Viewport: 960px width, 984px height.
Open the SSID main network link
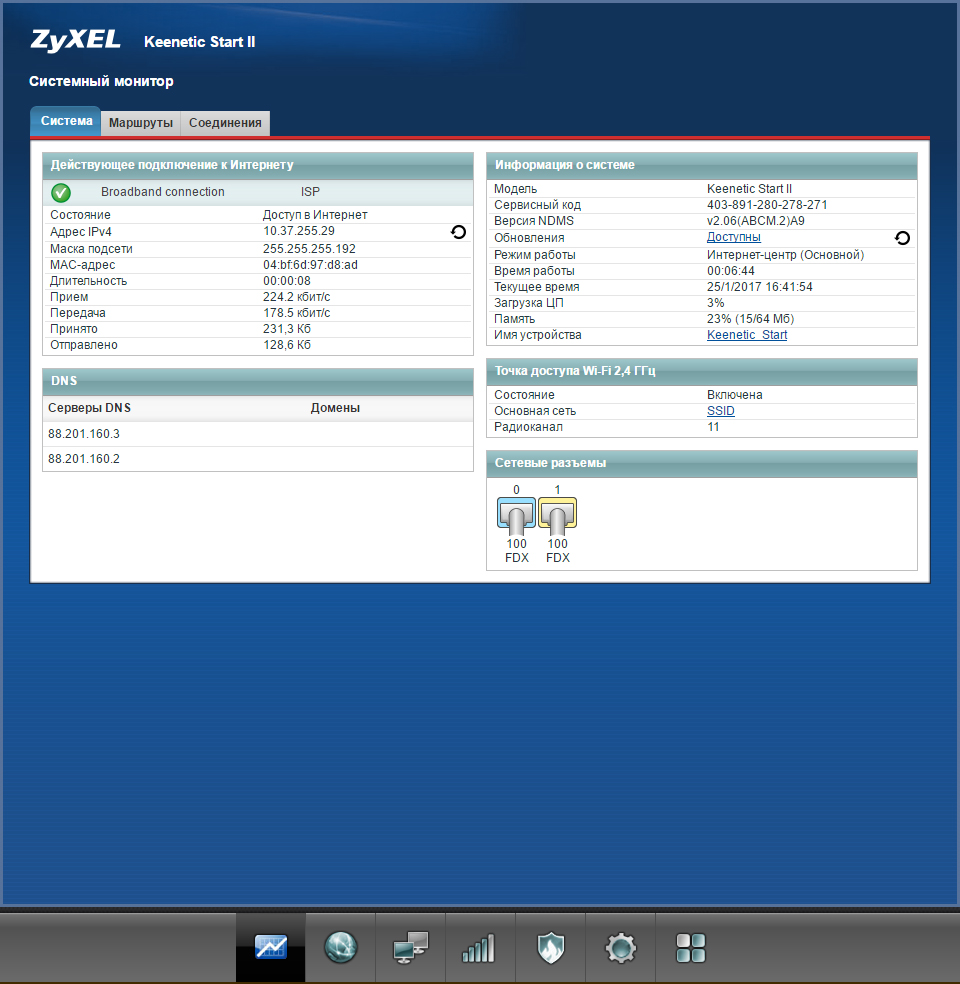pyautogui.click(x=720, y=411)
